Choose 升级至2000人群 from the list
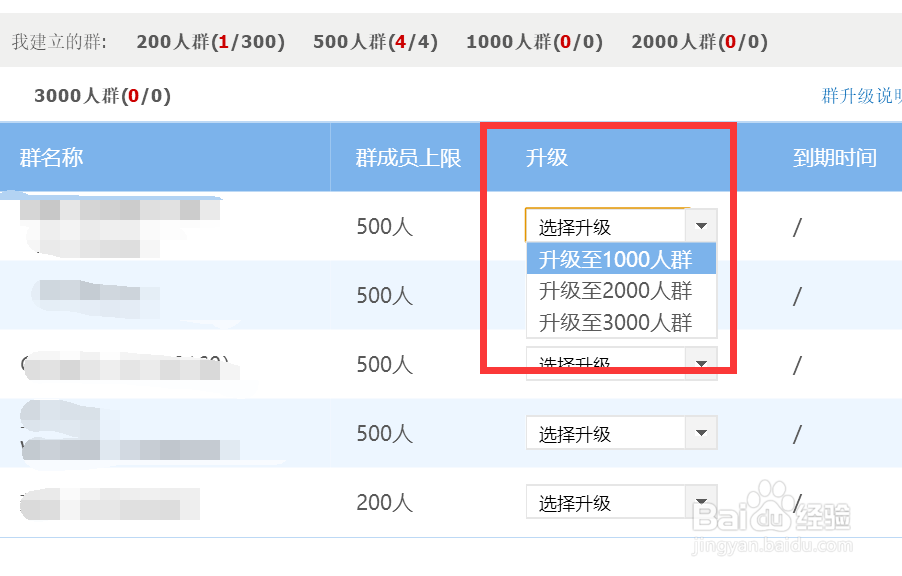The image size is (902, 576). 615,291
